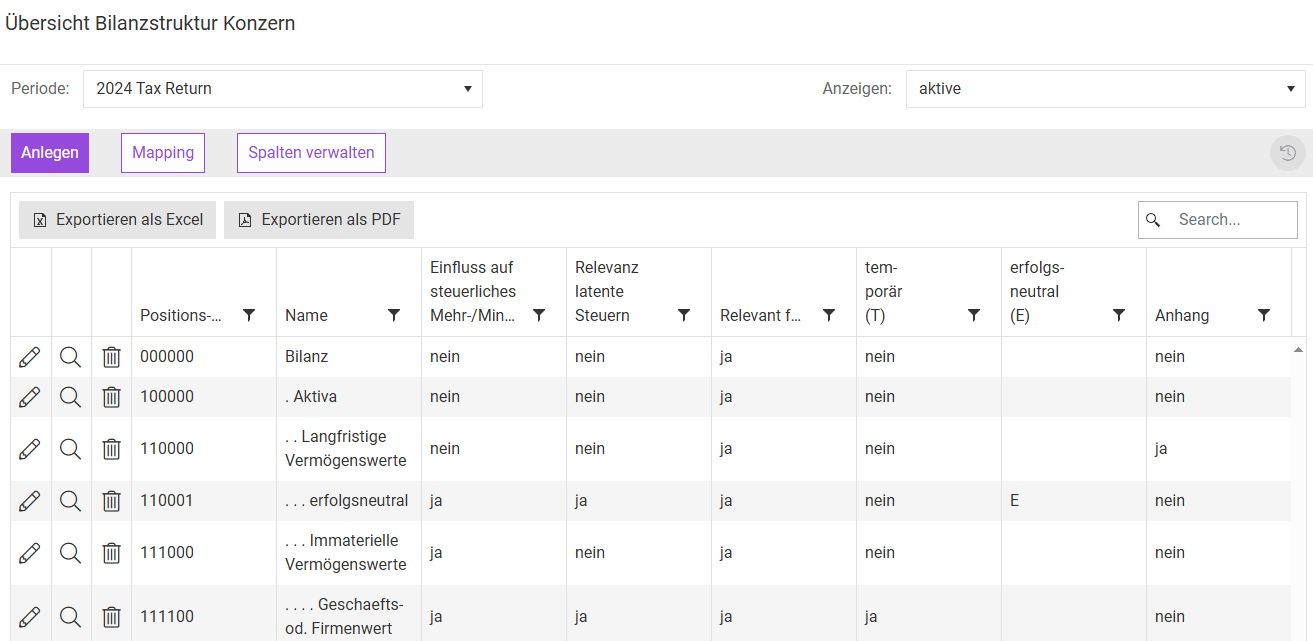The height and width of the screenshot is (641, 1313).
Task: Select the 'Bilanz' name cell
Action: tap(349, 357)
